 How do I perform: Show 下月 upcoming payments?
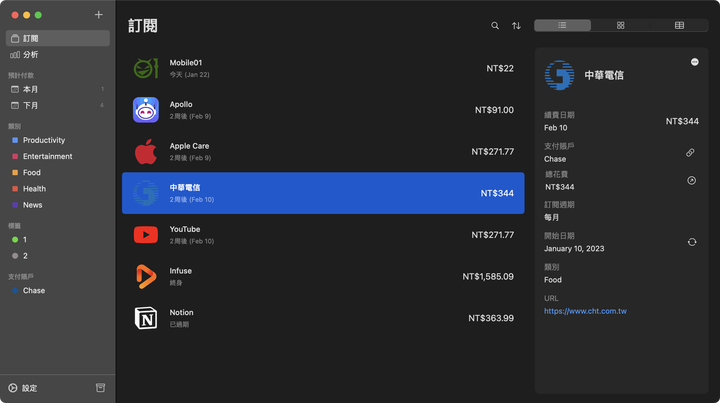click(58, 105)
